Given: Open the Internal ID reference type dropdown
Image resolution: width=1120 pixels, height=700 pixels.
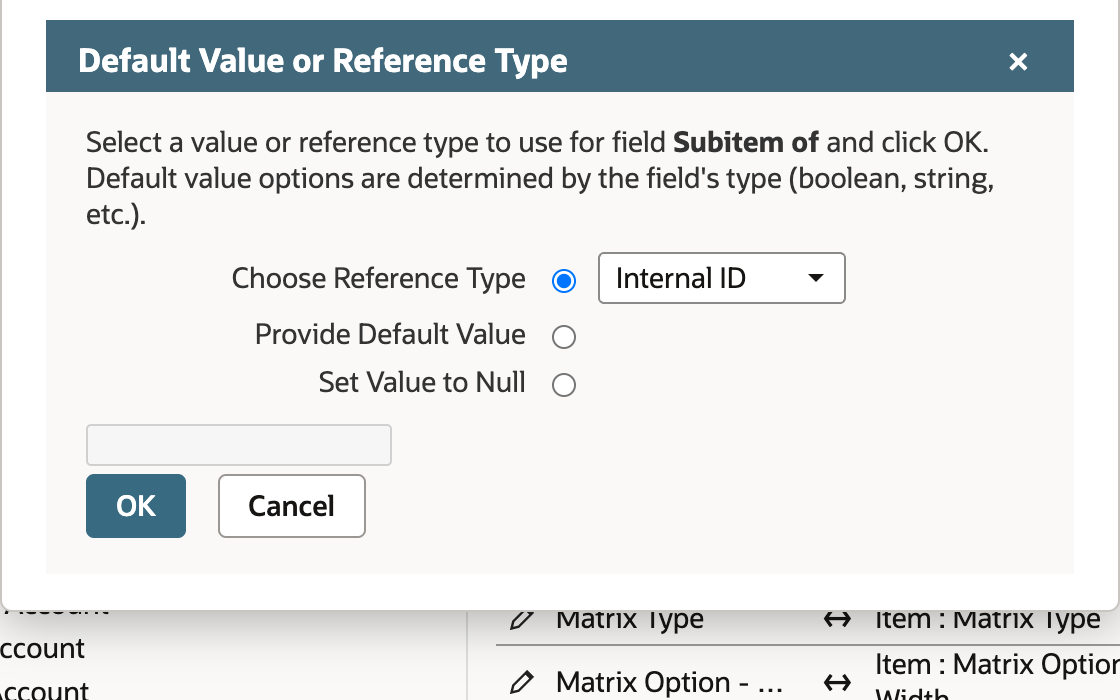Looking at the screenshot, I should pyautogui.click(x=721, y=278).
